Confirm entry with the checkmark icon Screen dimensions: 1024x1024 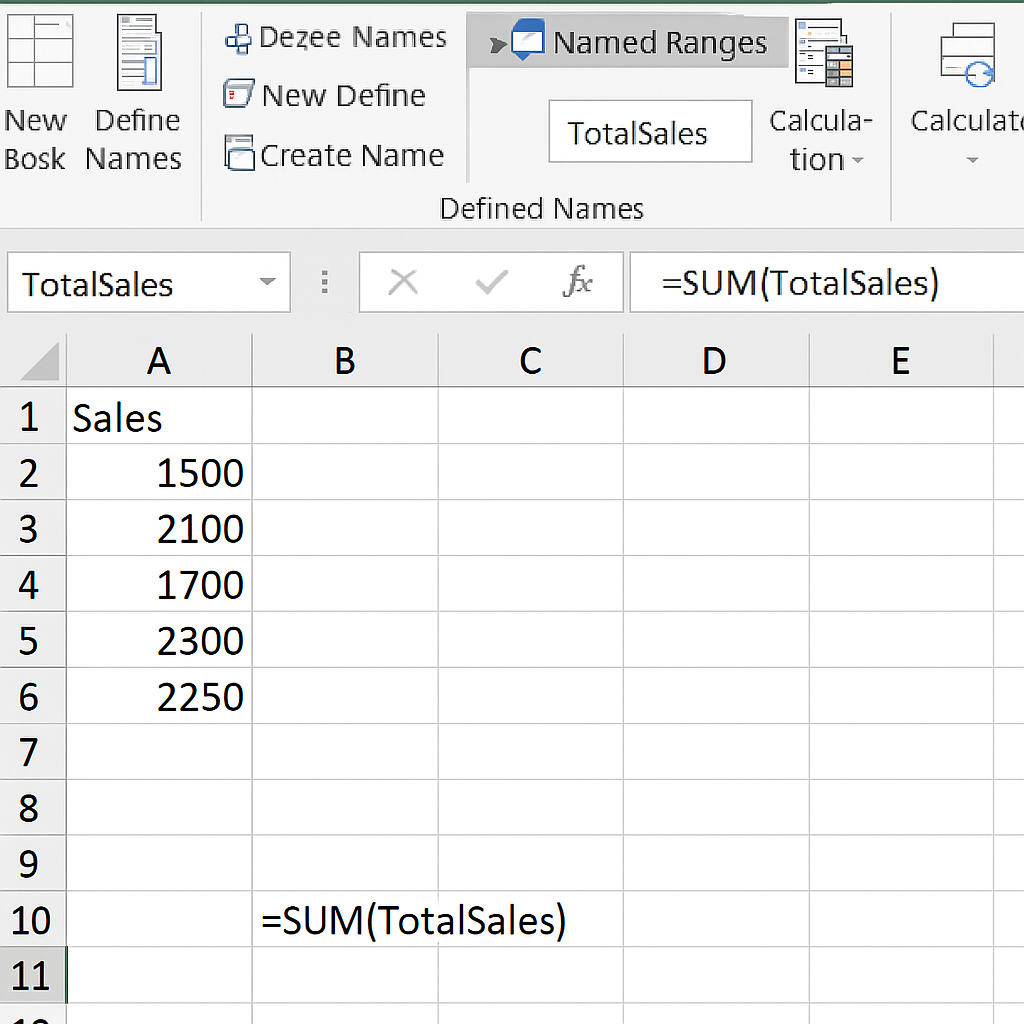(x=491, y=283)
